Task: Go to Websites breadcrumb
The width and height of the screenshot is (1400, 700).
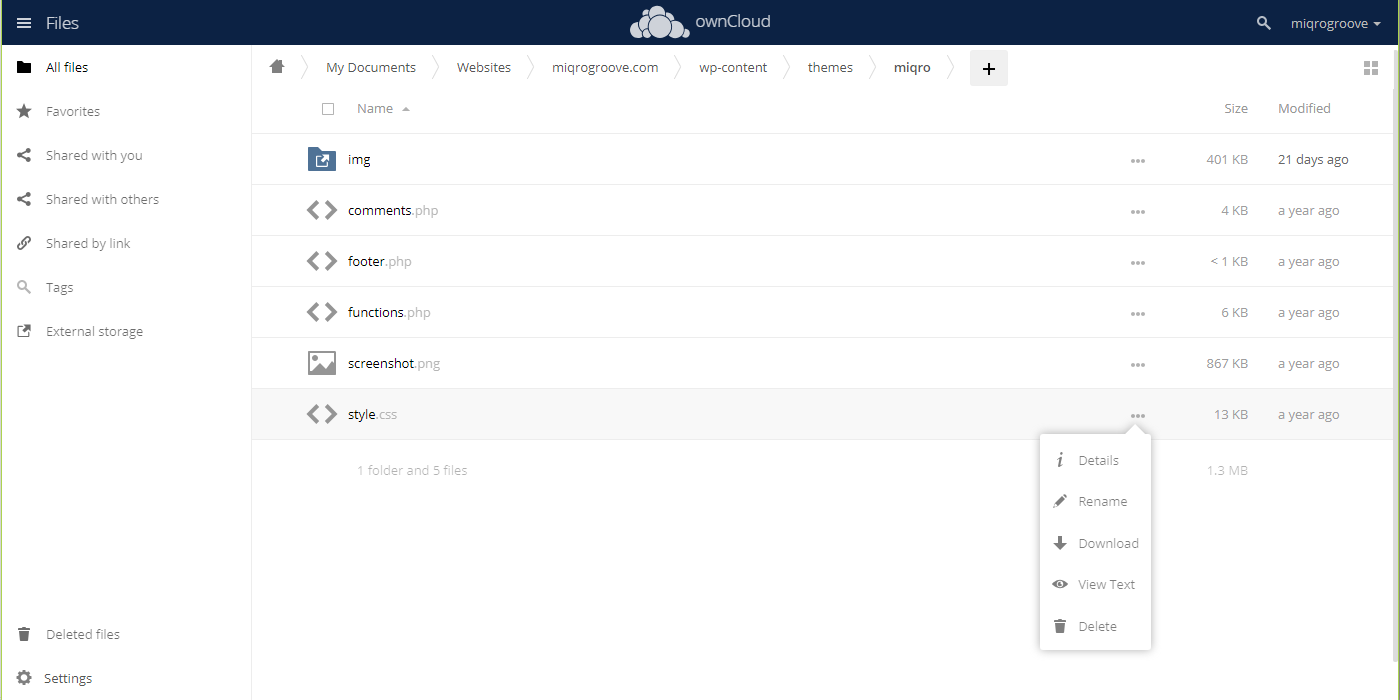Action: (x=484, y=68)
